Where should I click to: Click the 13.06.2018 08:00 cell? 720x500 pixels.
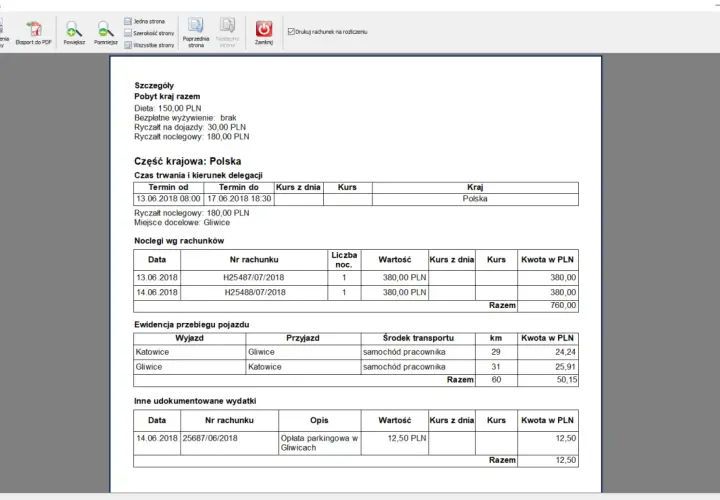click(x=169, y=199)
